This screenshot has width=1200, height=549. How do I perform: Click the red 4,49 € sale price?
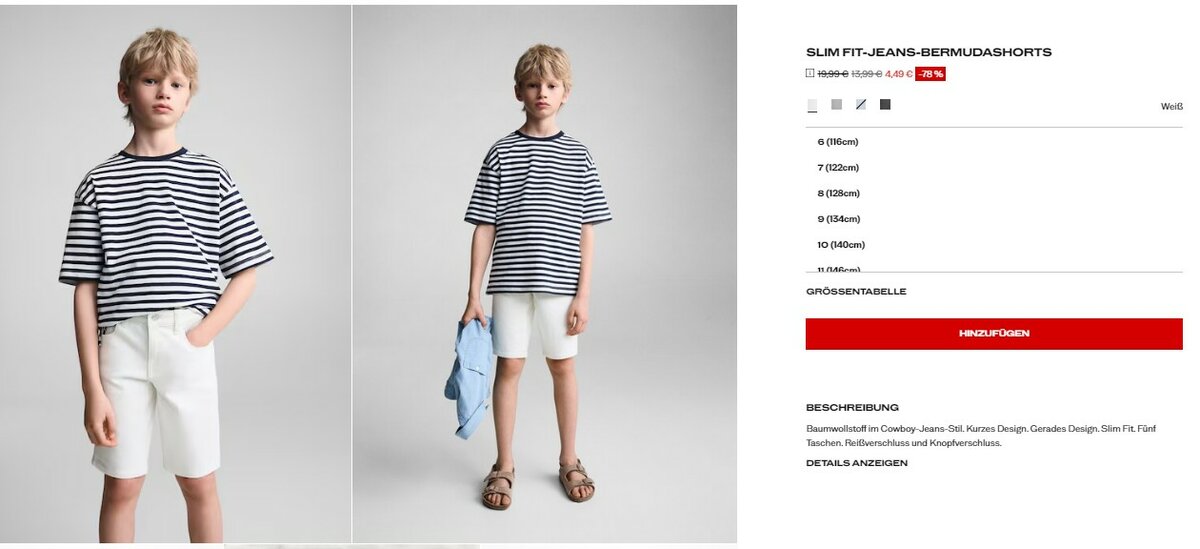coord(899,74)
